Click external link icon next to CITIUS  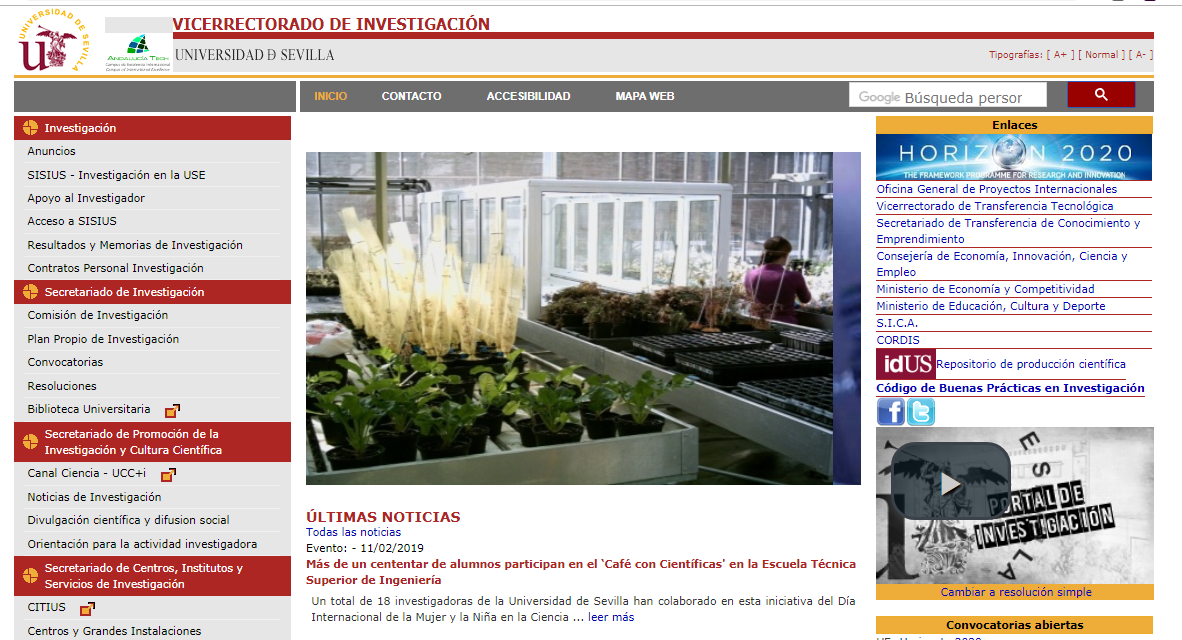click(x=87, y=608)
